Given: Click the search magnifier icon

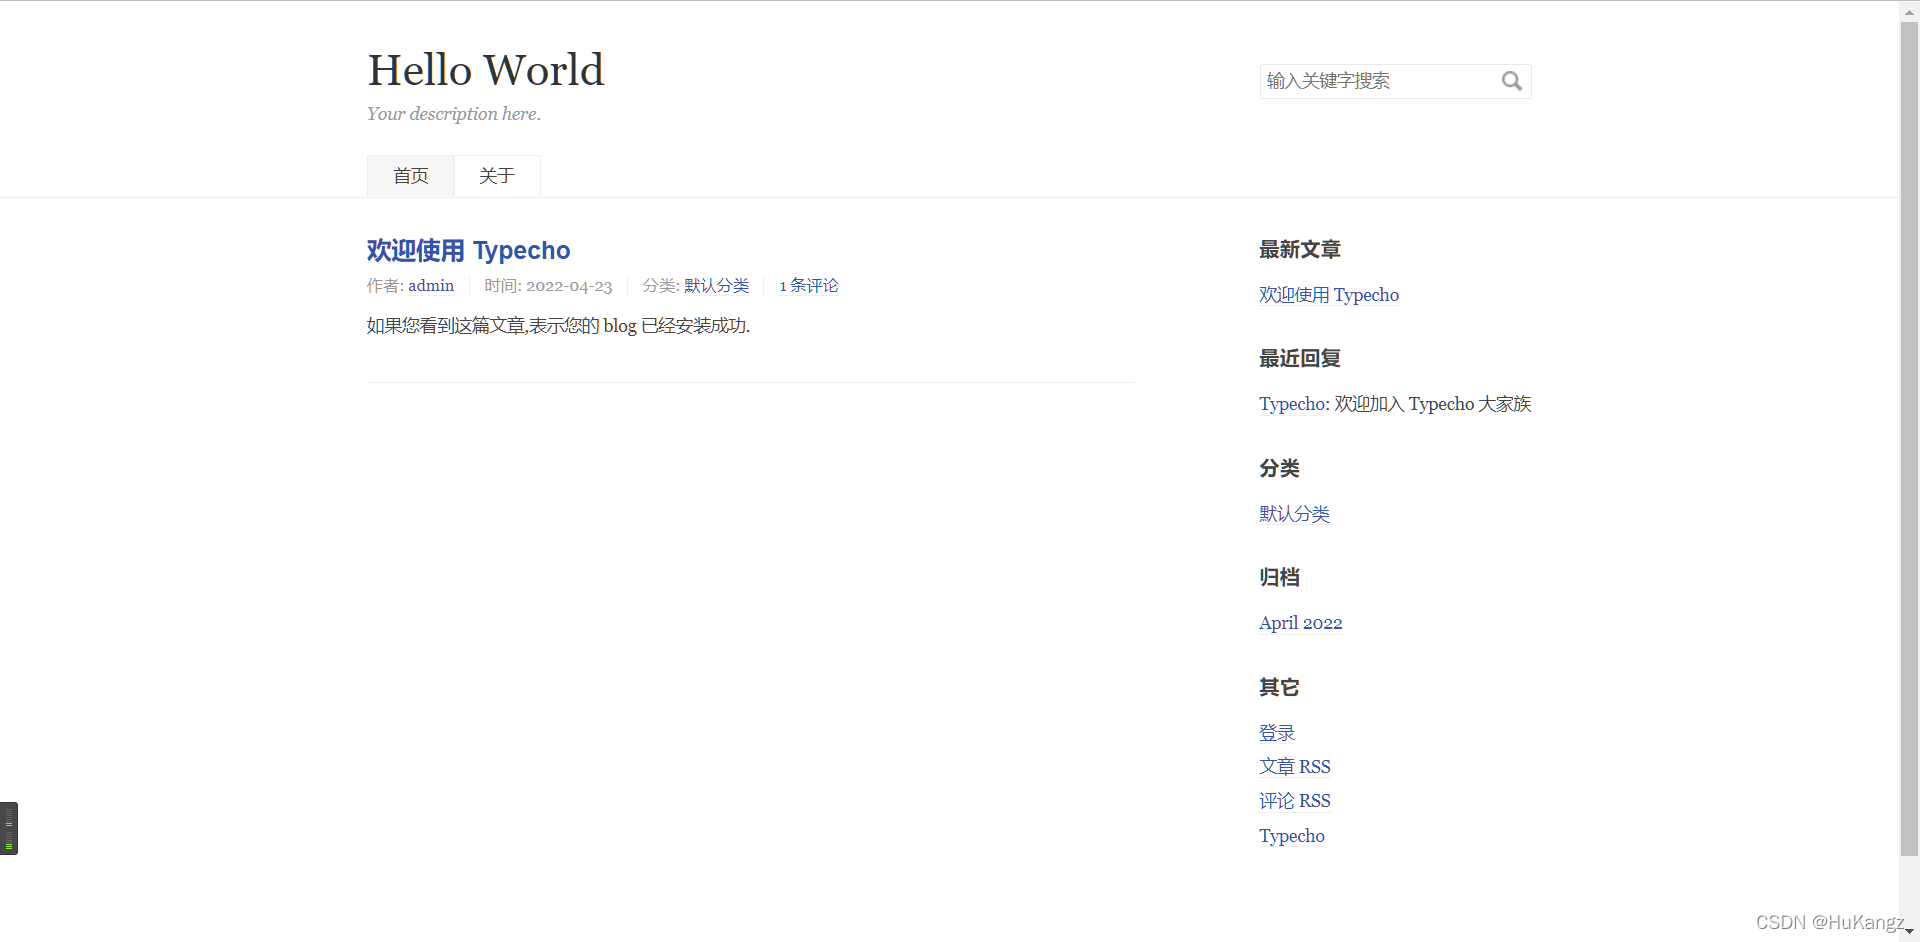Looking at the screenshot, I should tap(1511, 81).
